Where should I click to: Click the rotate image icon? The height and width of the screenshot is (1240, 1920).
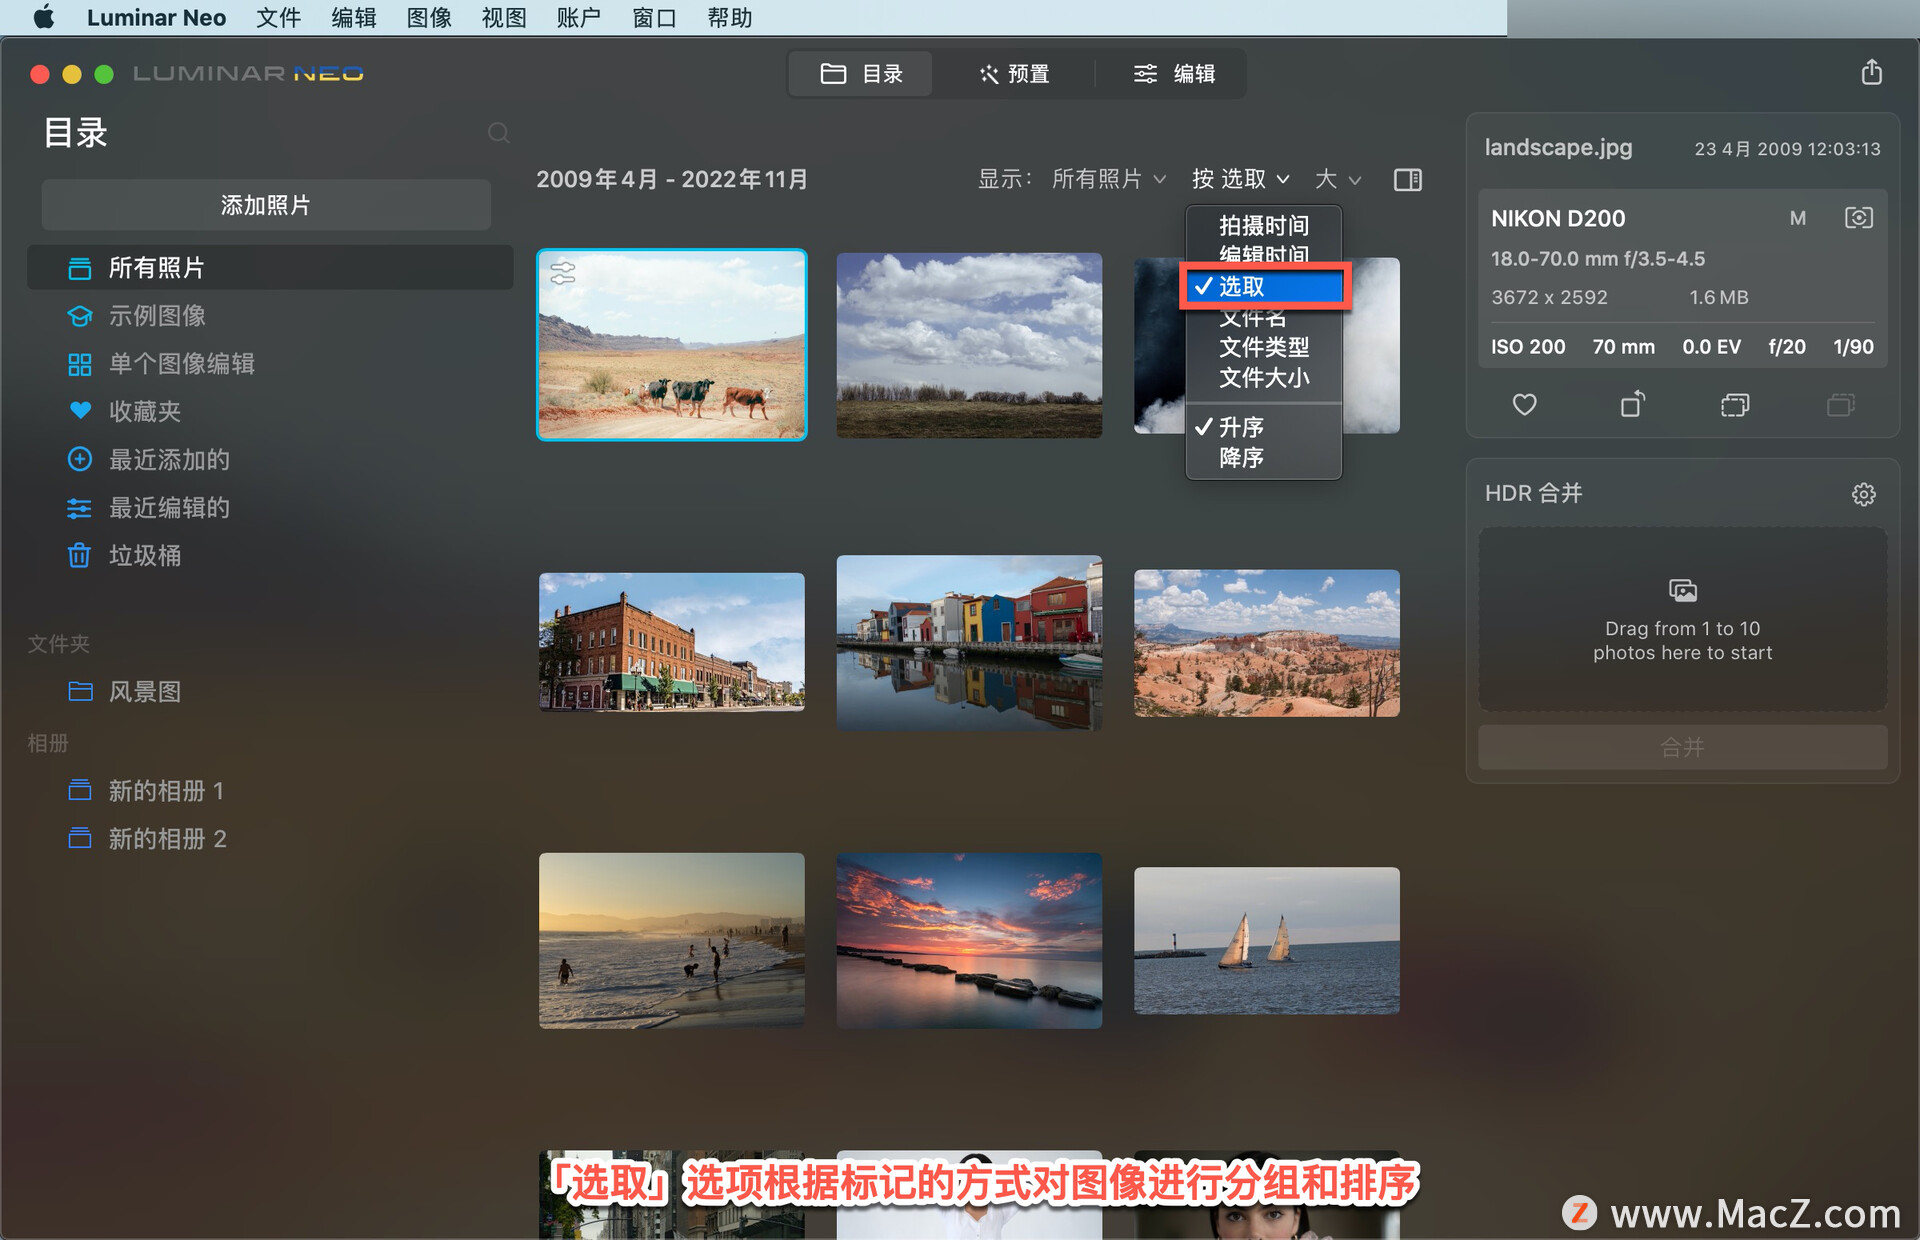(x=1632, y=403)
